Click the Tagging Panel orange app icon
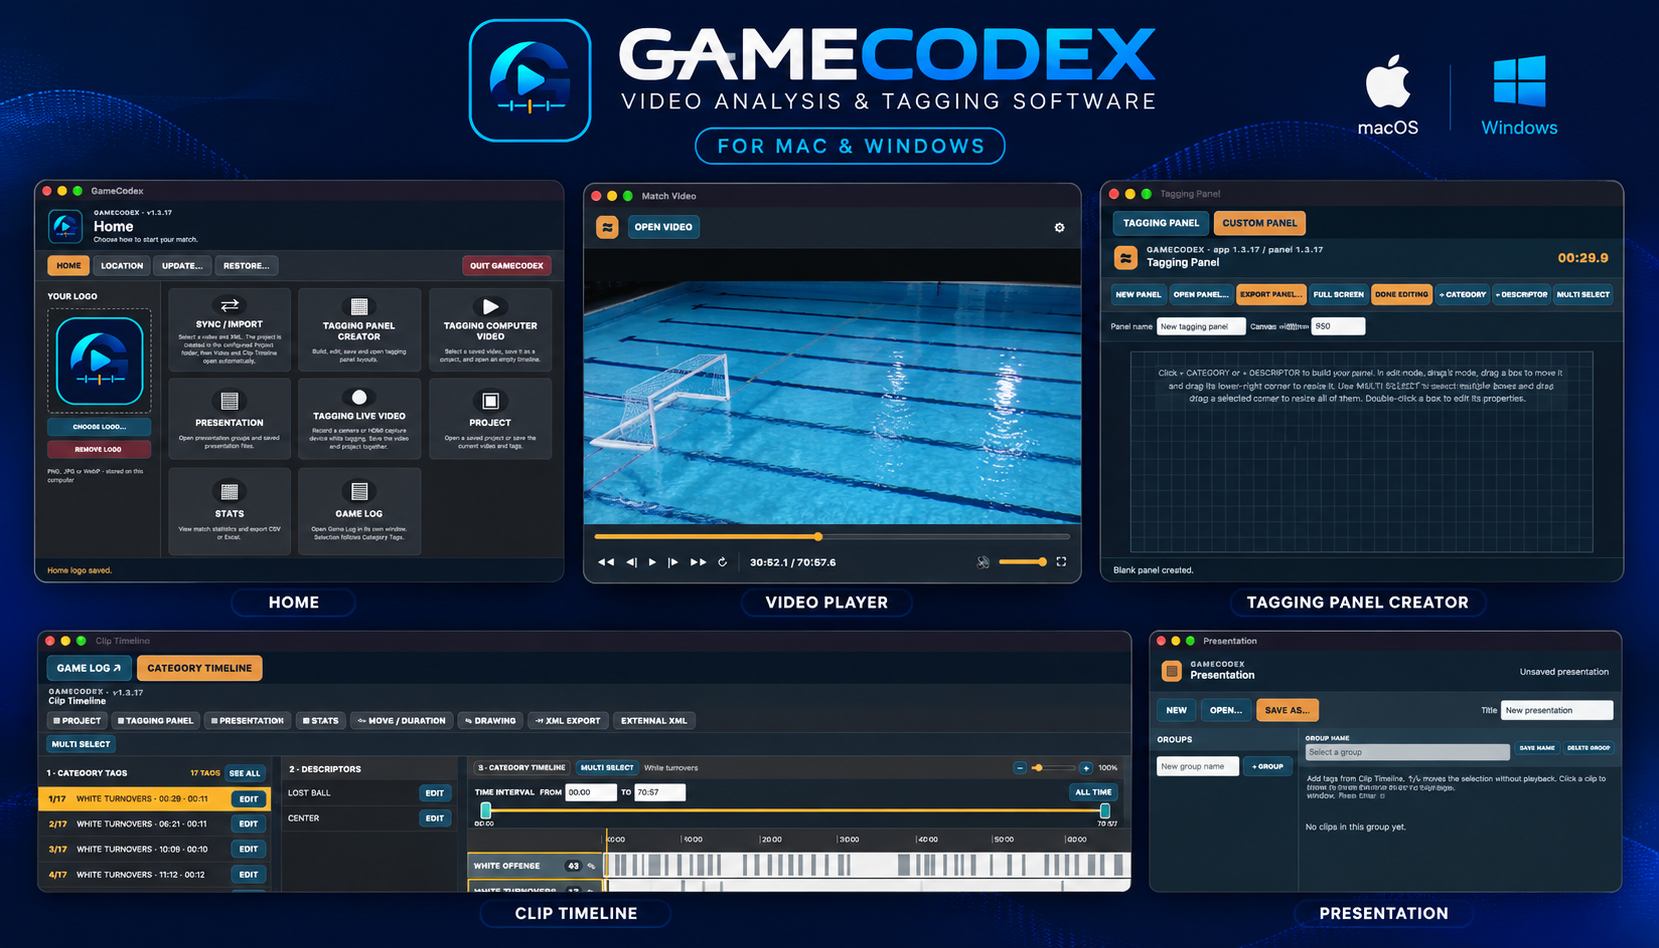The width and height of the screenshot is (1659, 948). point(1126,258)
